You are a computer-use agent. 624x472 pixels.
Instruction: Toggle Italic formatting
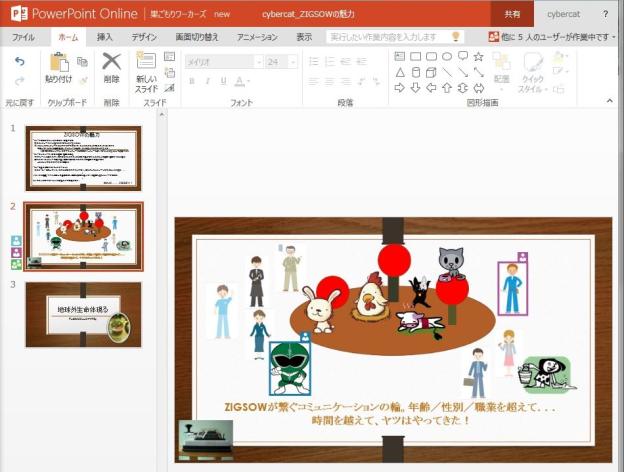point(207,81)
